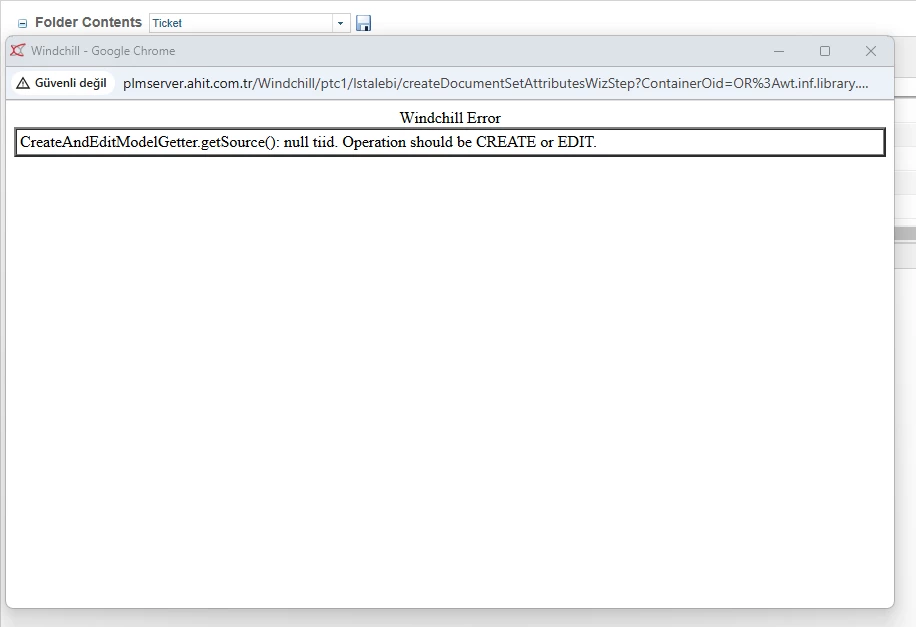
Task: Close the Windchill error popup window
Action: click(870, 51)
